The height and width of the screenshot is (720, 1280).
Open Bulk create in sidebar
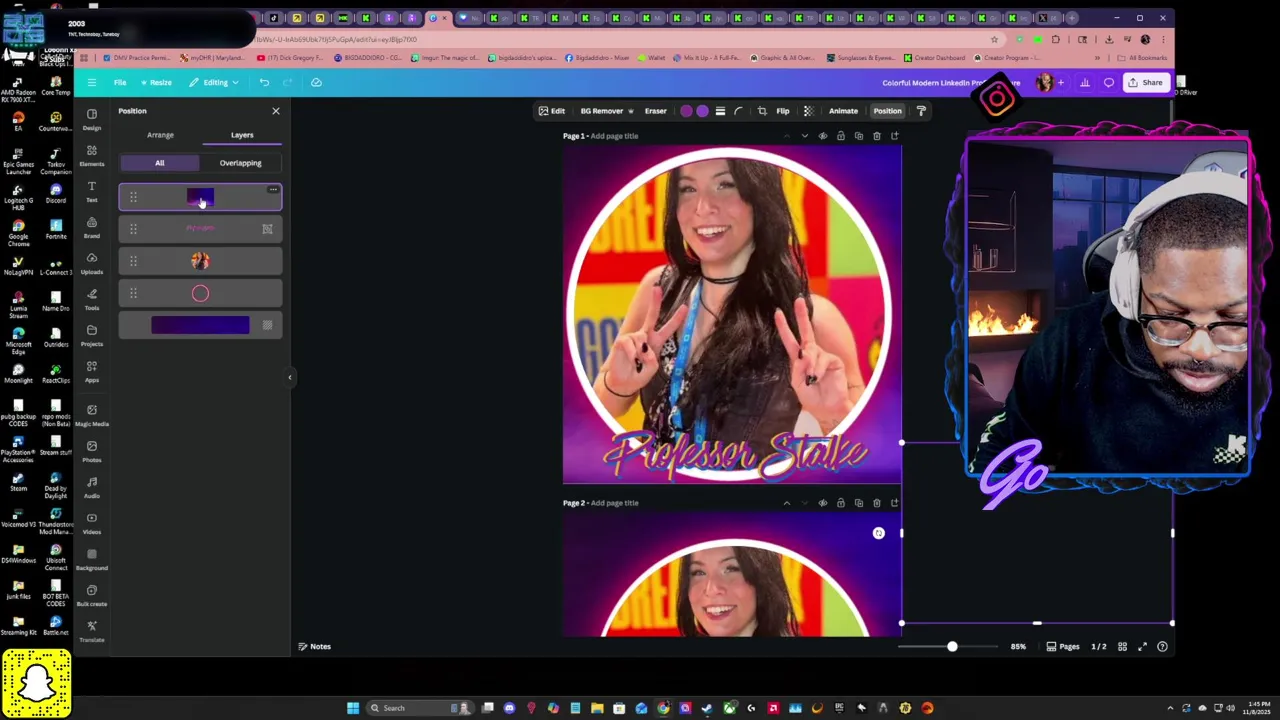(x=92, y=595)
